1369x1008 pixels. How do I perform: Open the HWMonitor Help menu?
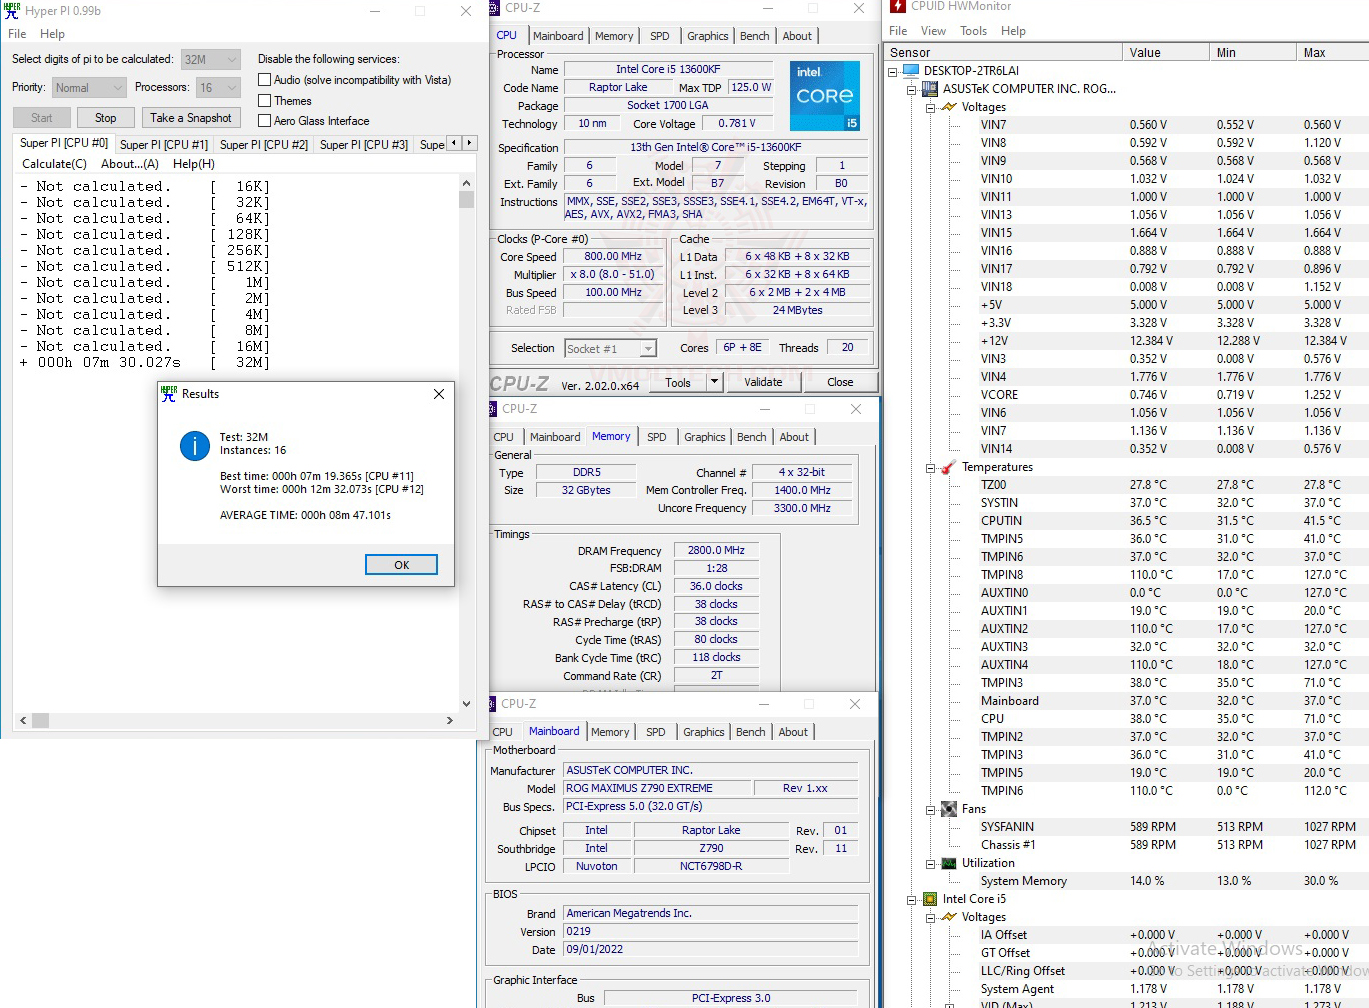tap(1013, 31)
